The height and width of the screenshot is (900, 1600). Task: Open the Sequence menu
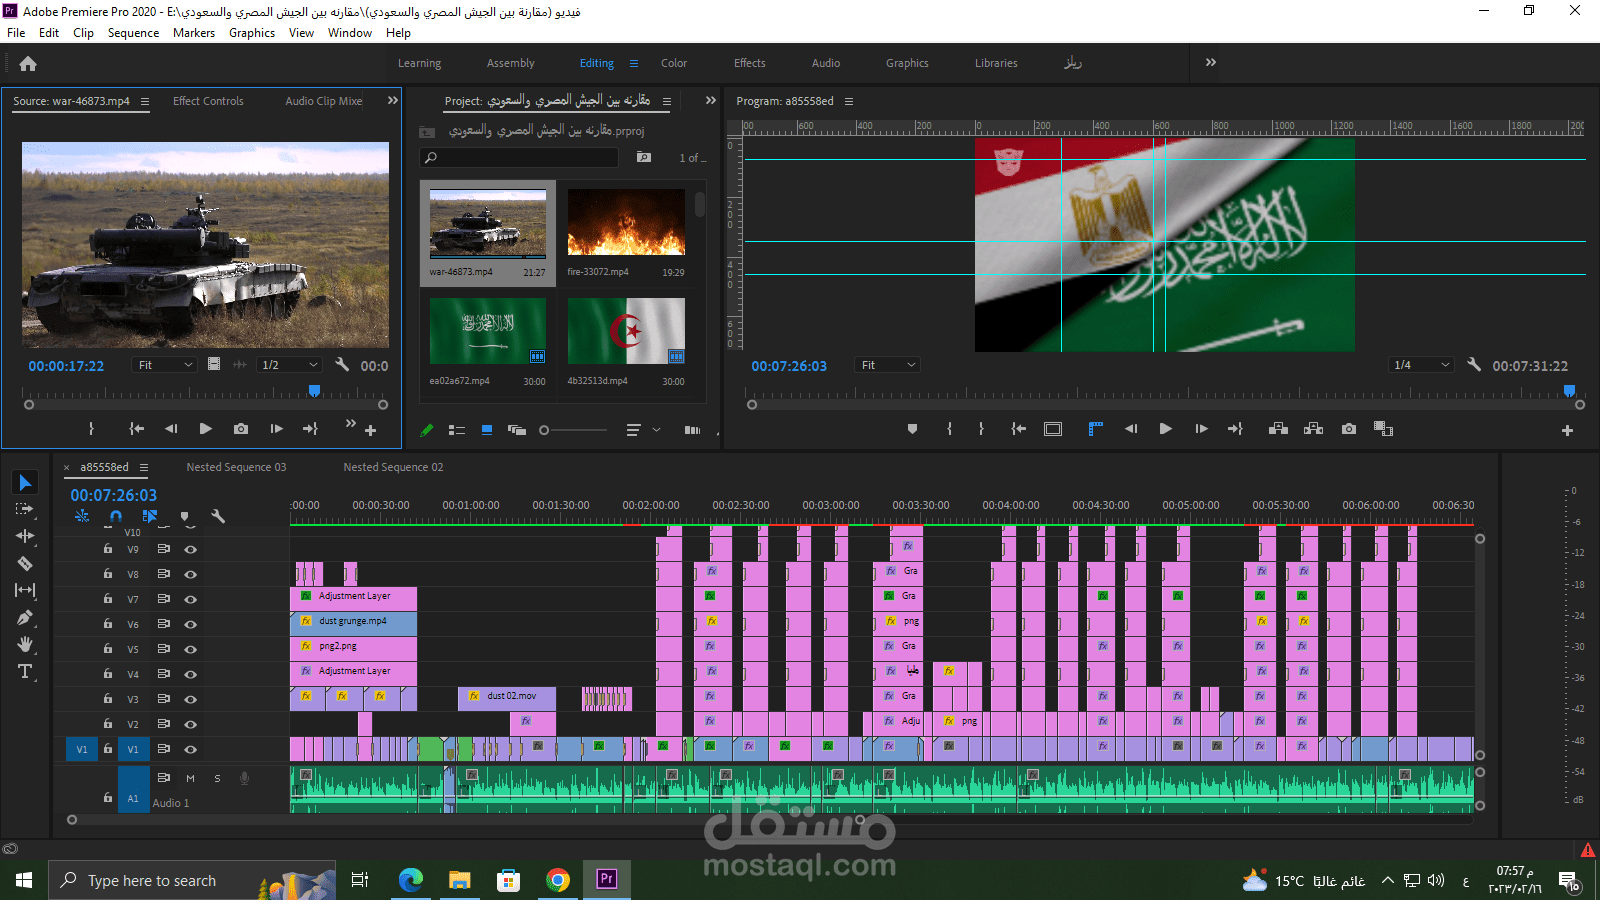tap(133, 33)
